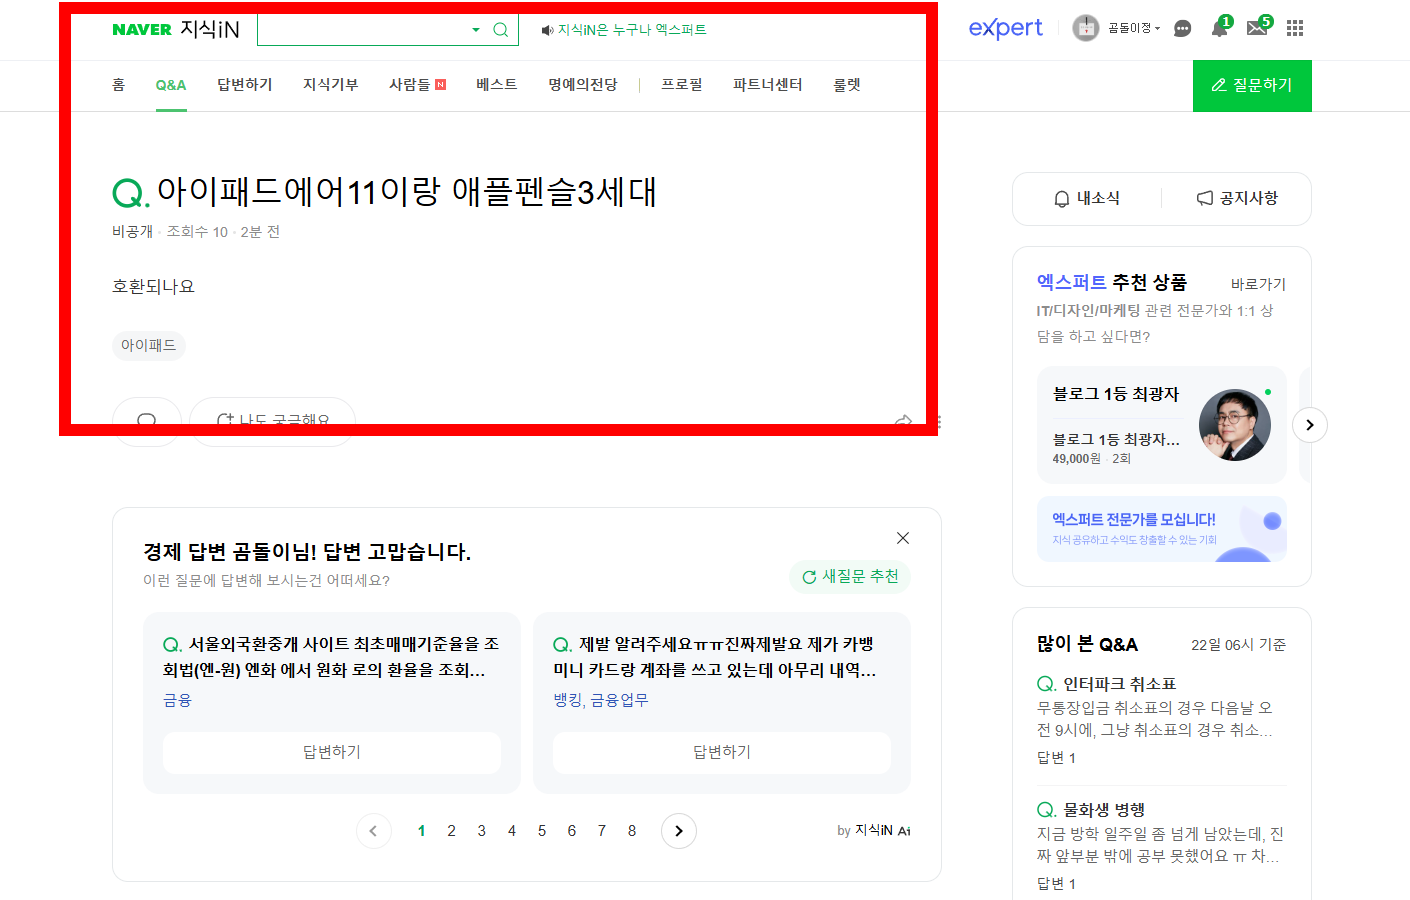
Task: Click the 금융 category link
Action: pyautogui.click(x=177, y=700)
